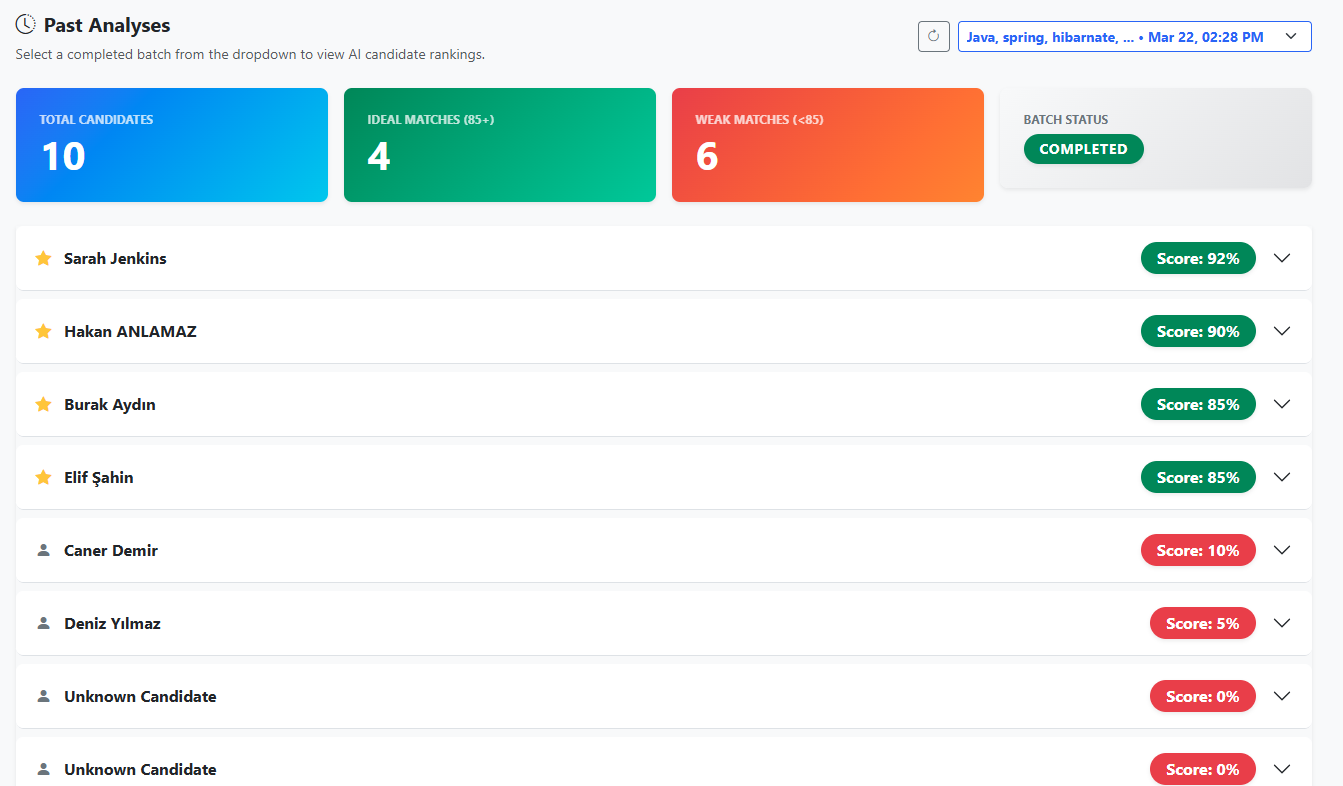Click the COMPLETED status badge
The image size is (1343, 786).
coord(1083,148)
